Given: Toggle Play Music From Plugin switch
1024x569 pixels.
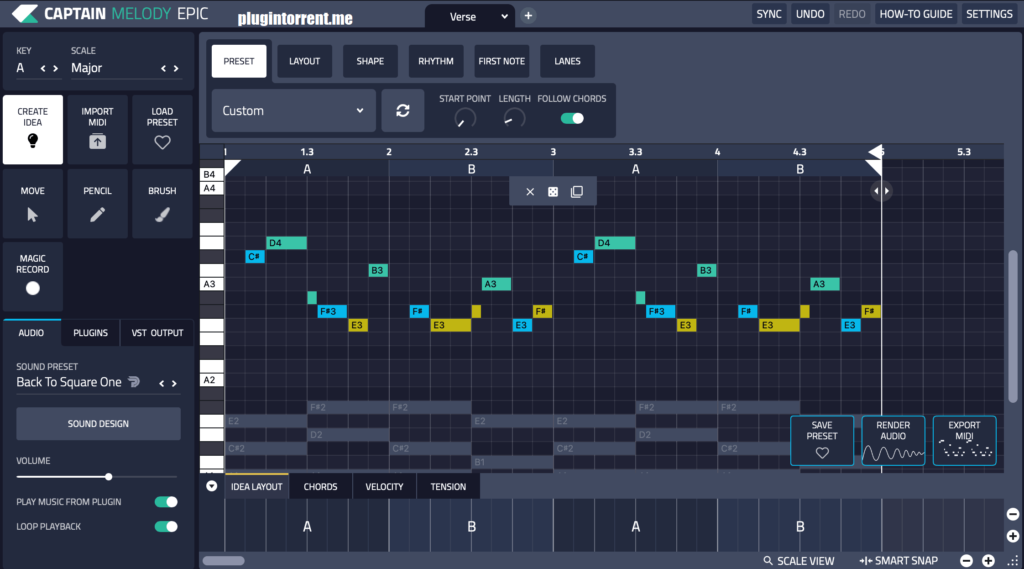Looking at the screenshot, I should tap(166, 502).
